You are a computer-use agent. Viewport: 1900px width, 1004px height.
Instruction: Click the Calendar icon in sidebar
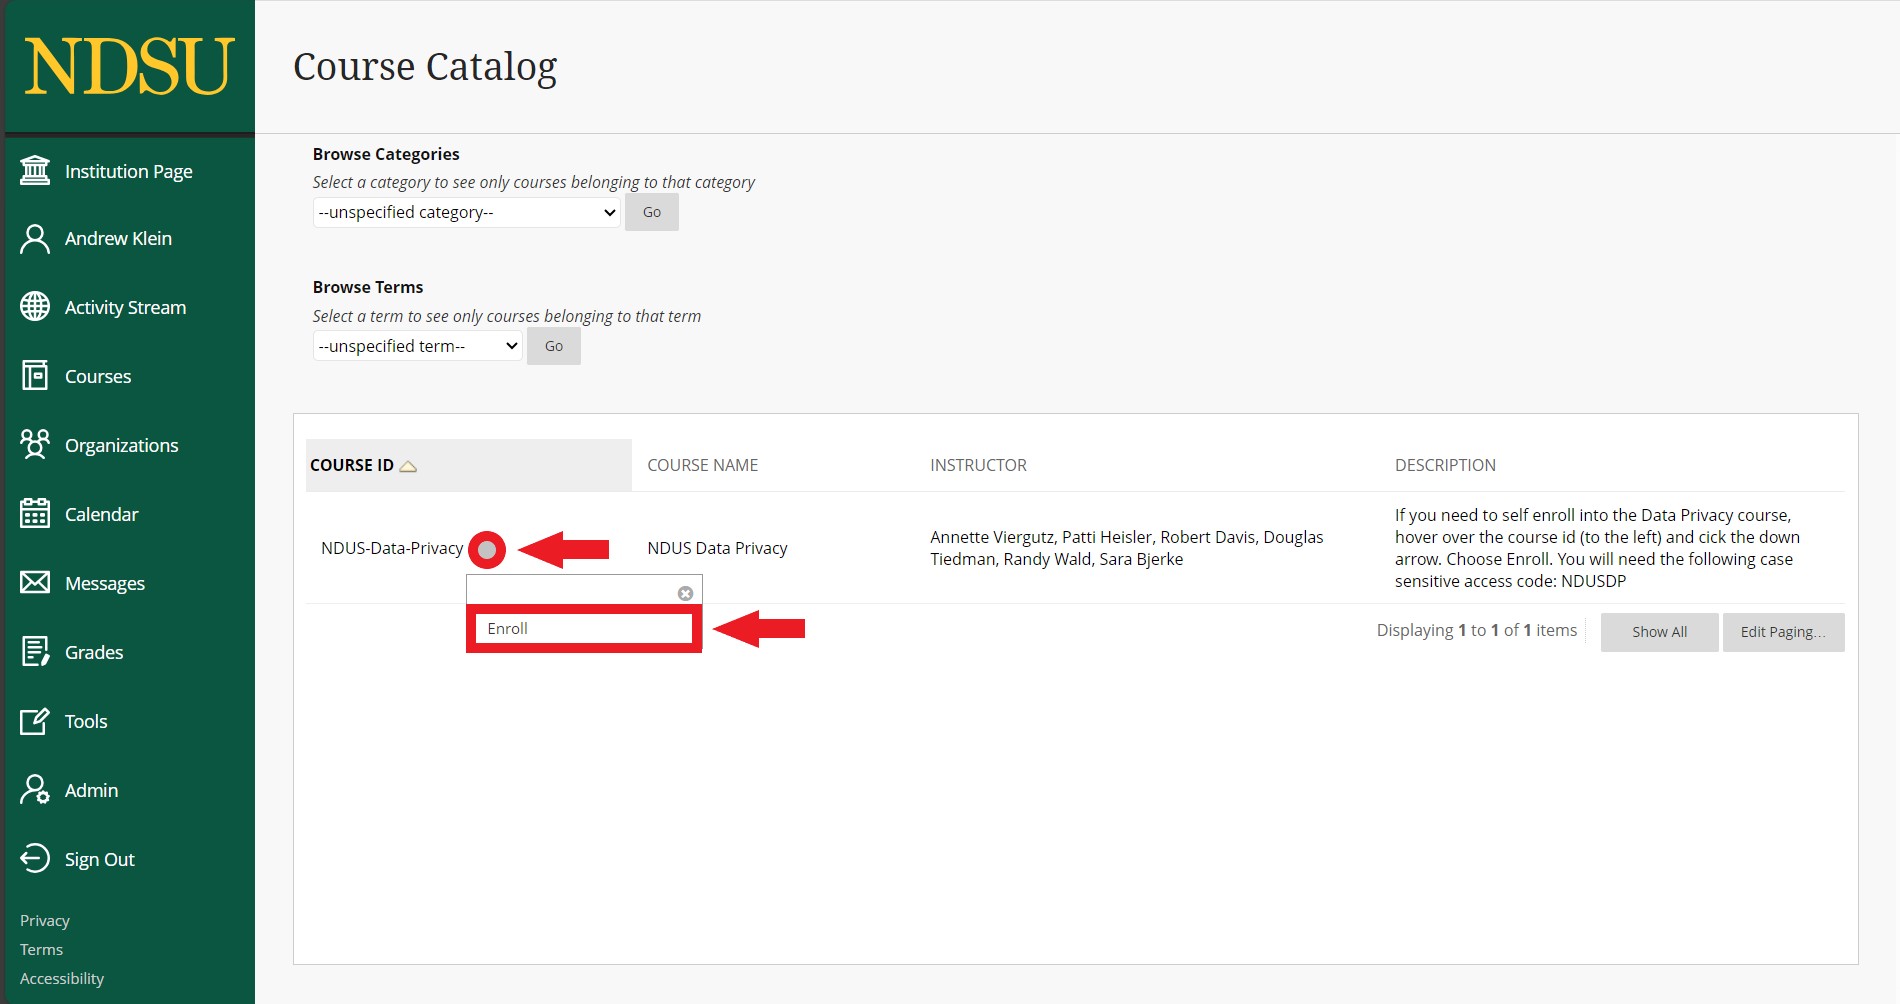tap(35, 514)
